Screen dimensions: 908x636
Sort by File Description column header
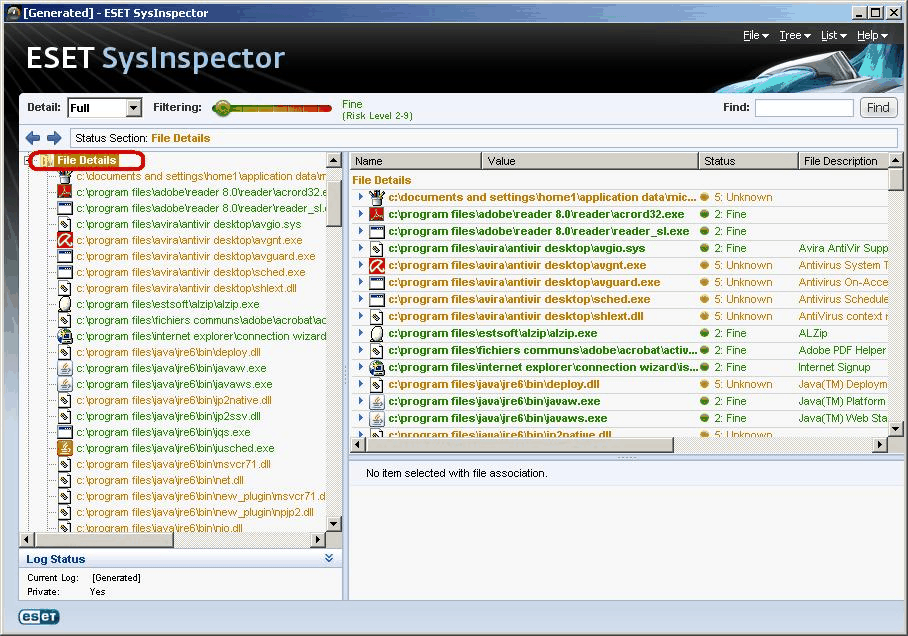(843, 161)
